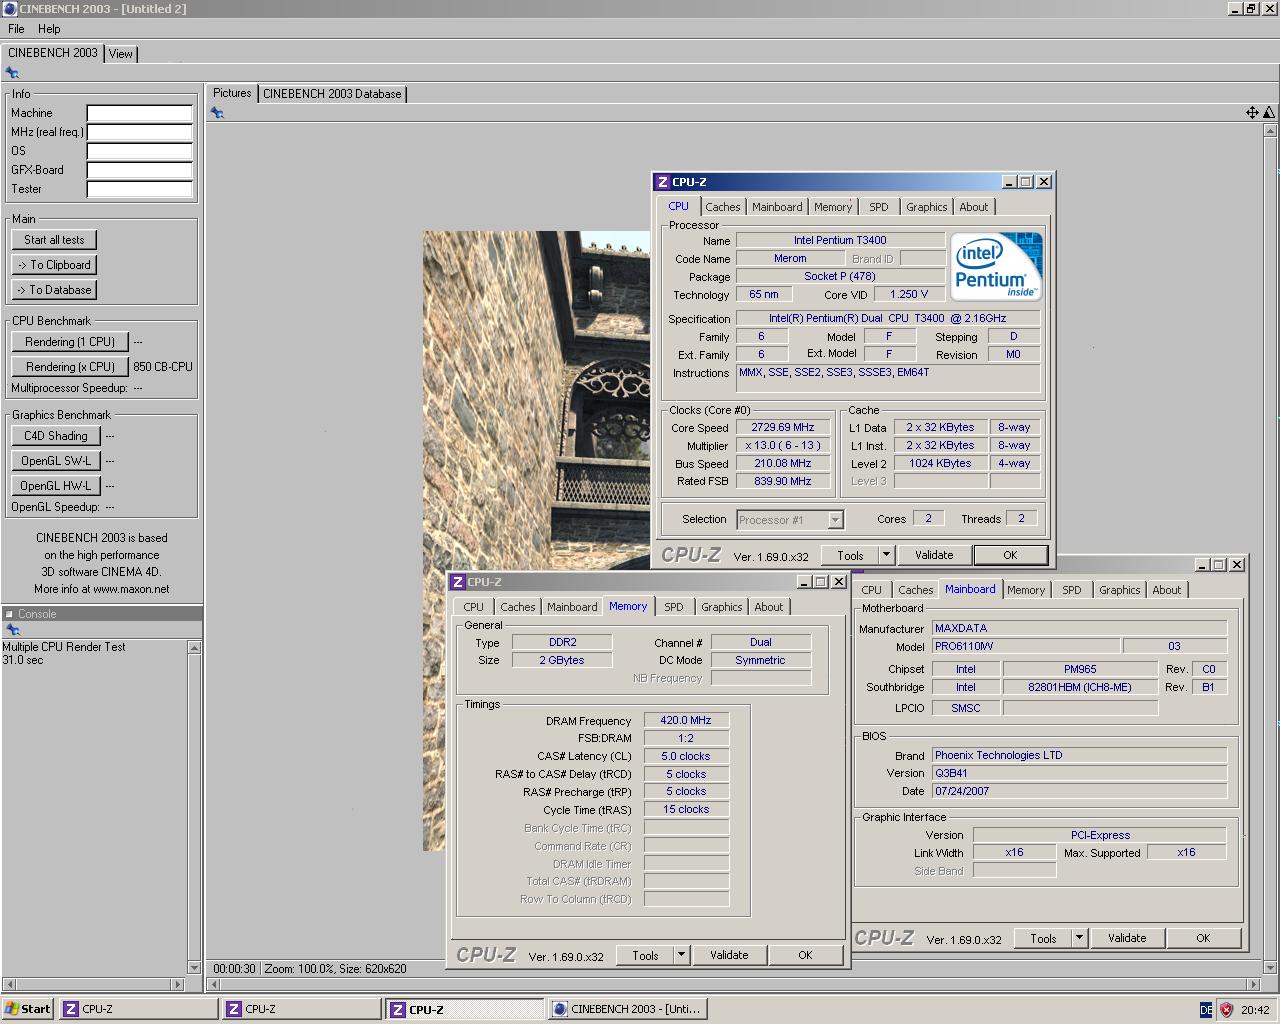This screenshot has height=1024, width=1280.
Task: Run Rendering (1 CPU) benchmark
Action: point(70,342)
